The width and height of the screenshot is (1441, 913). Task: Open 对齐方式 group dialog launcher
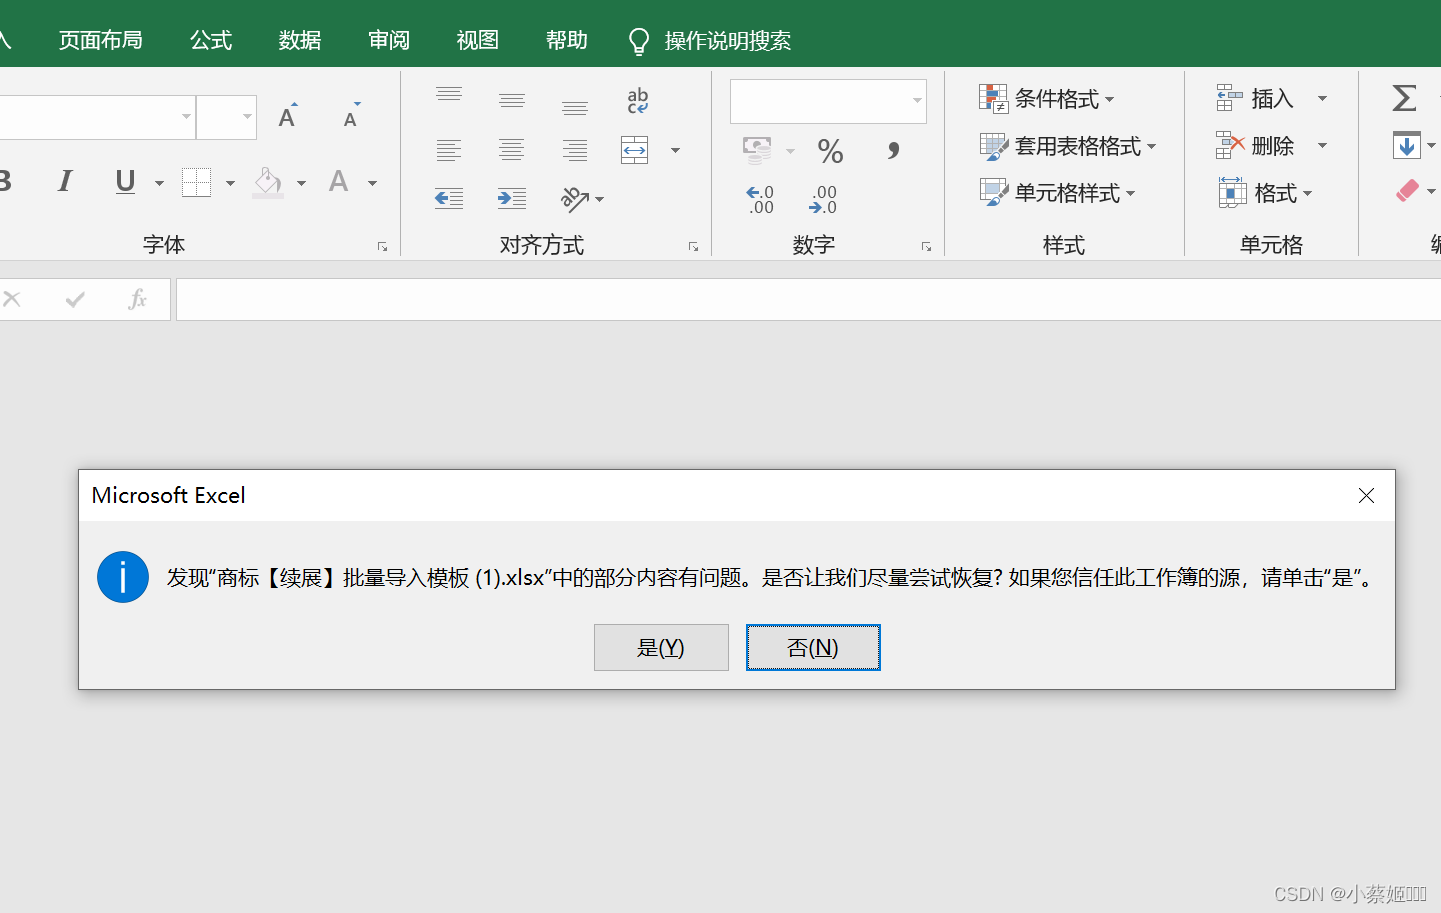tap(693, 247)
